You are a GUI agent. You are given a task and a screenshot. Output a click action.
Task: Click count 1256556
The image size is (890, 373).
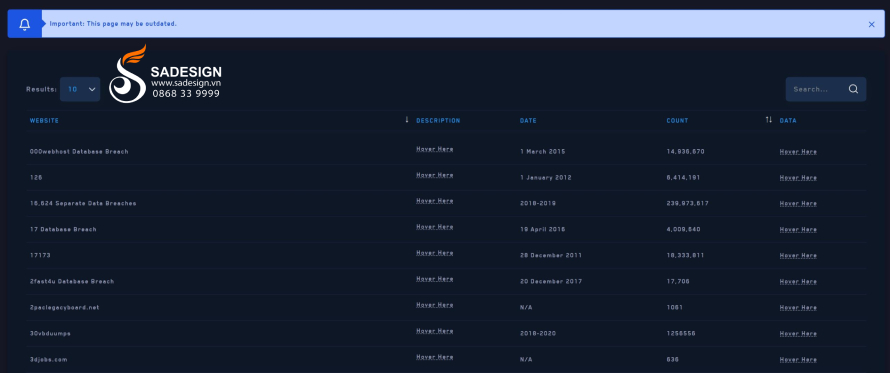681,334
